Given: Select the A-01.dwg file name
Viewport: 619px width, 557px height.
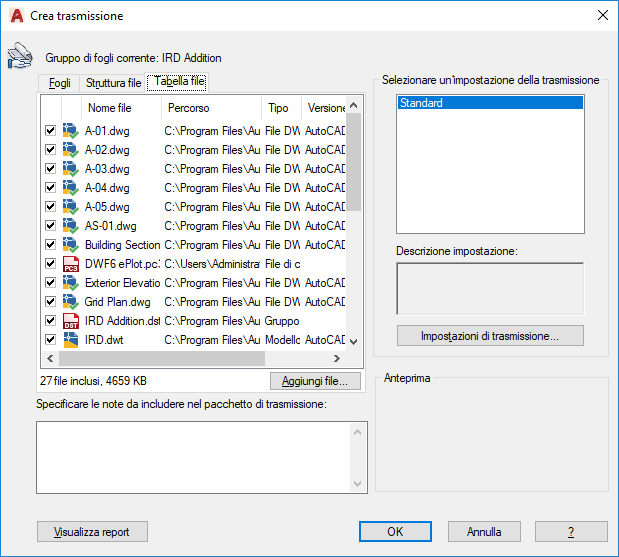Looking at the screenshot, I should coord(107,131).
